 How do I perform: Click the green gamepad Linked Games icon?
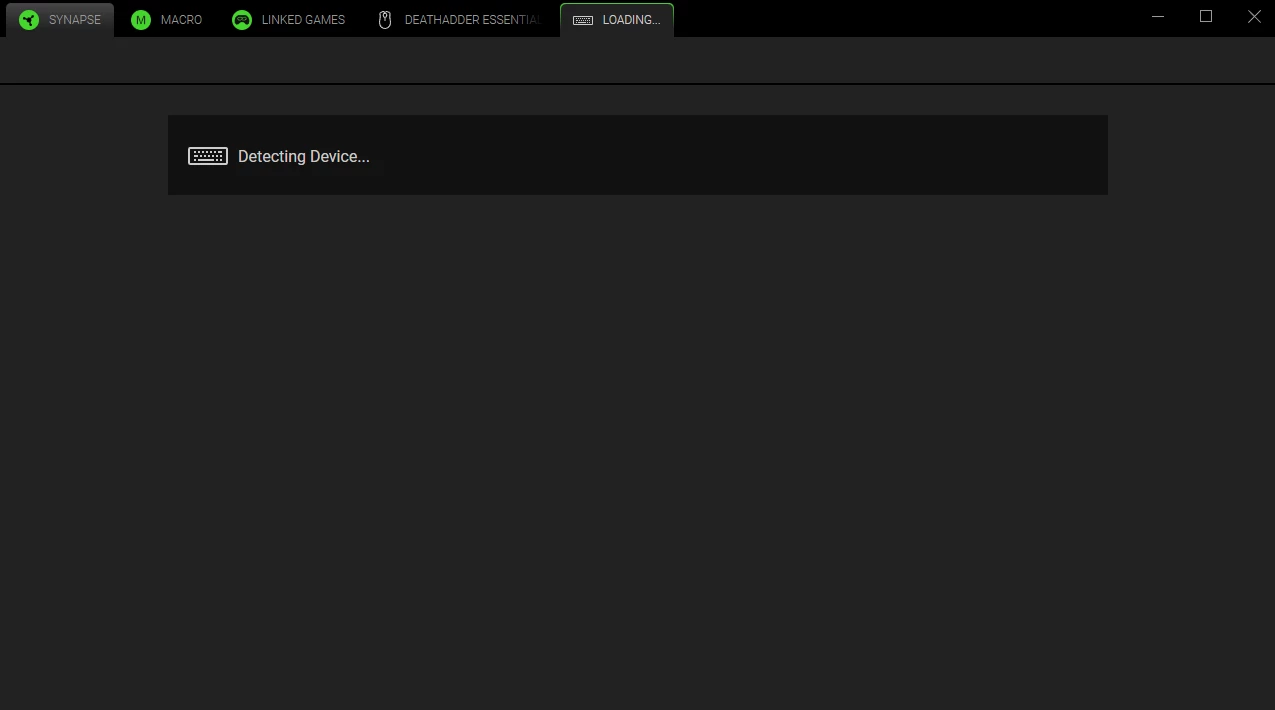242,20
